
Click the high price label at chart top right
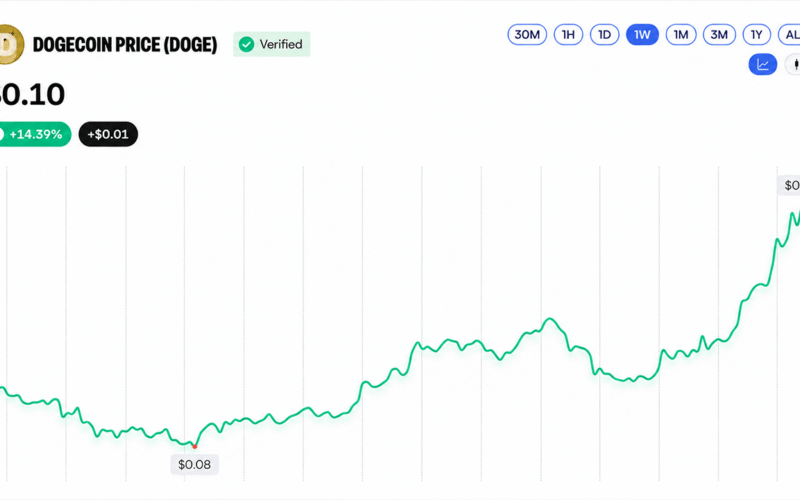click(789, 185)
